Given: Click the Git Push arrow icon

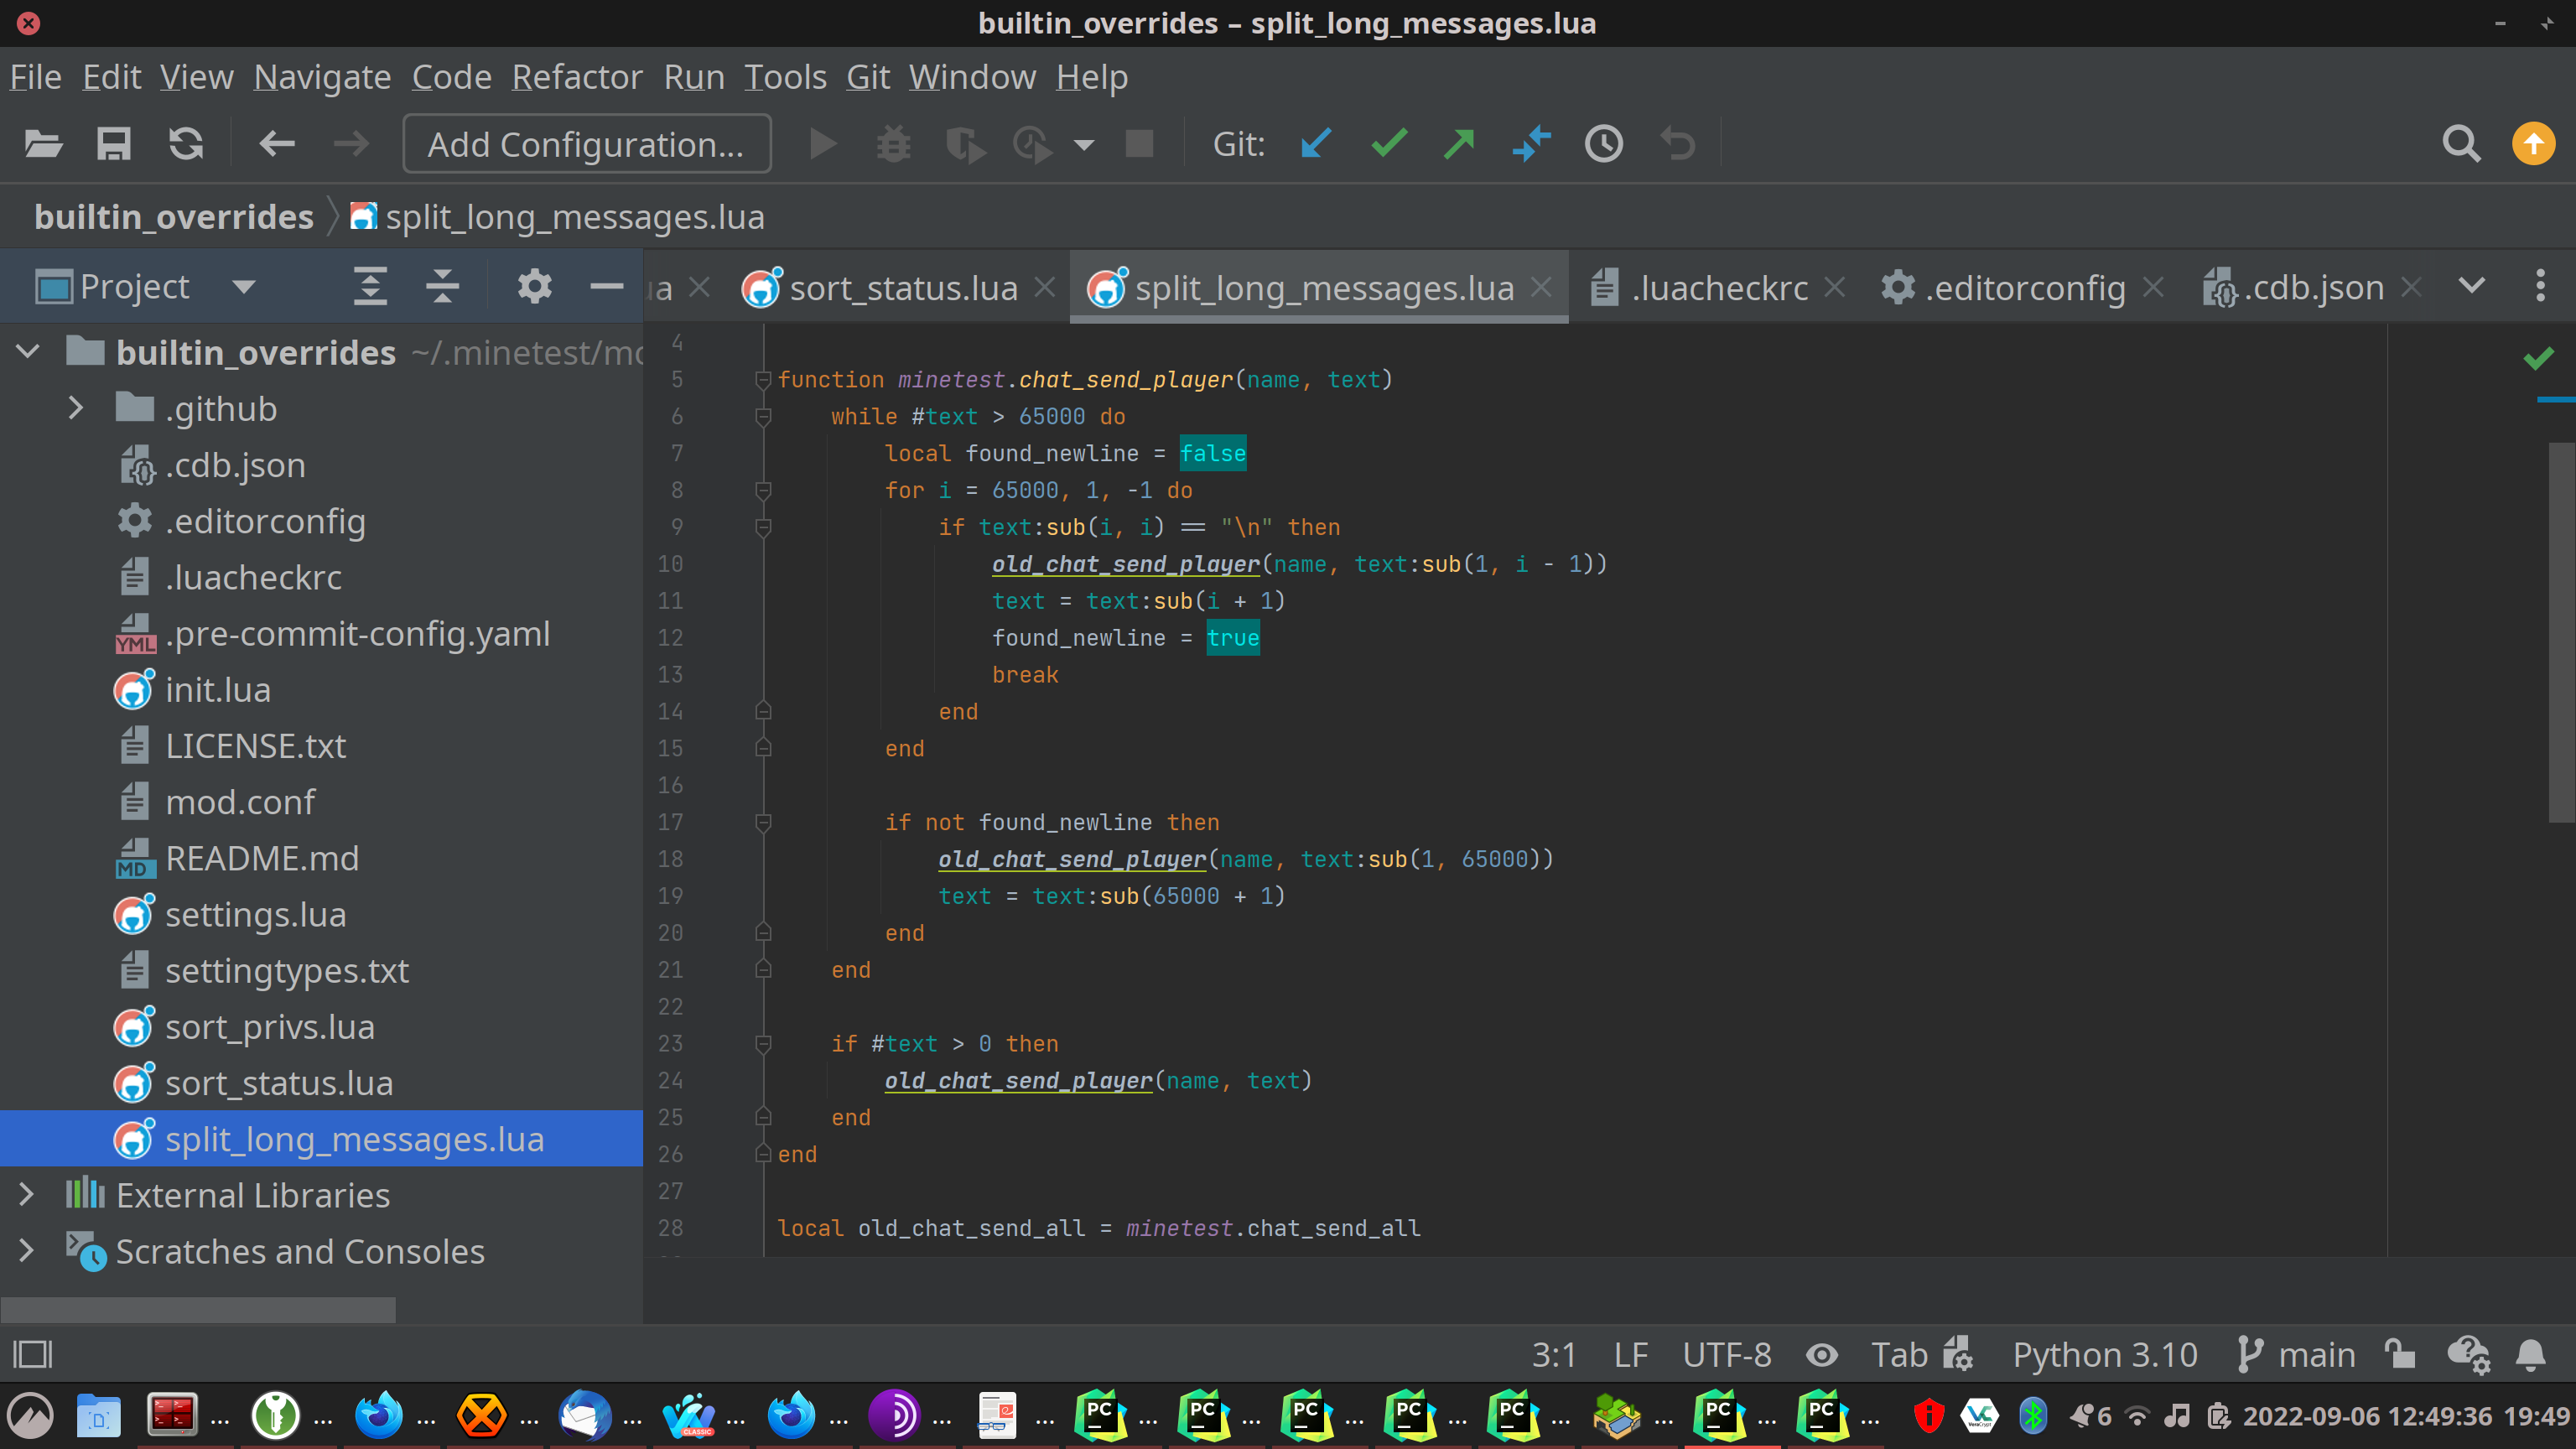Looking at the screenshot, I should coord(1459,144).
